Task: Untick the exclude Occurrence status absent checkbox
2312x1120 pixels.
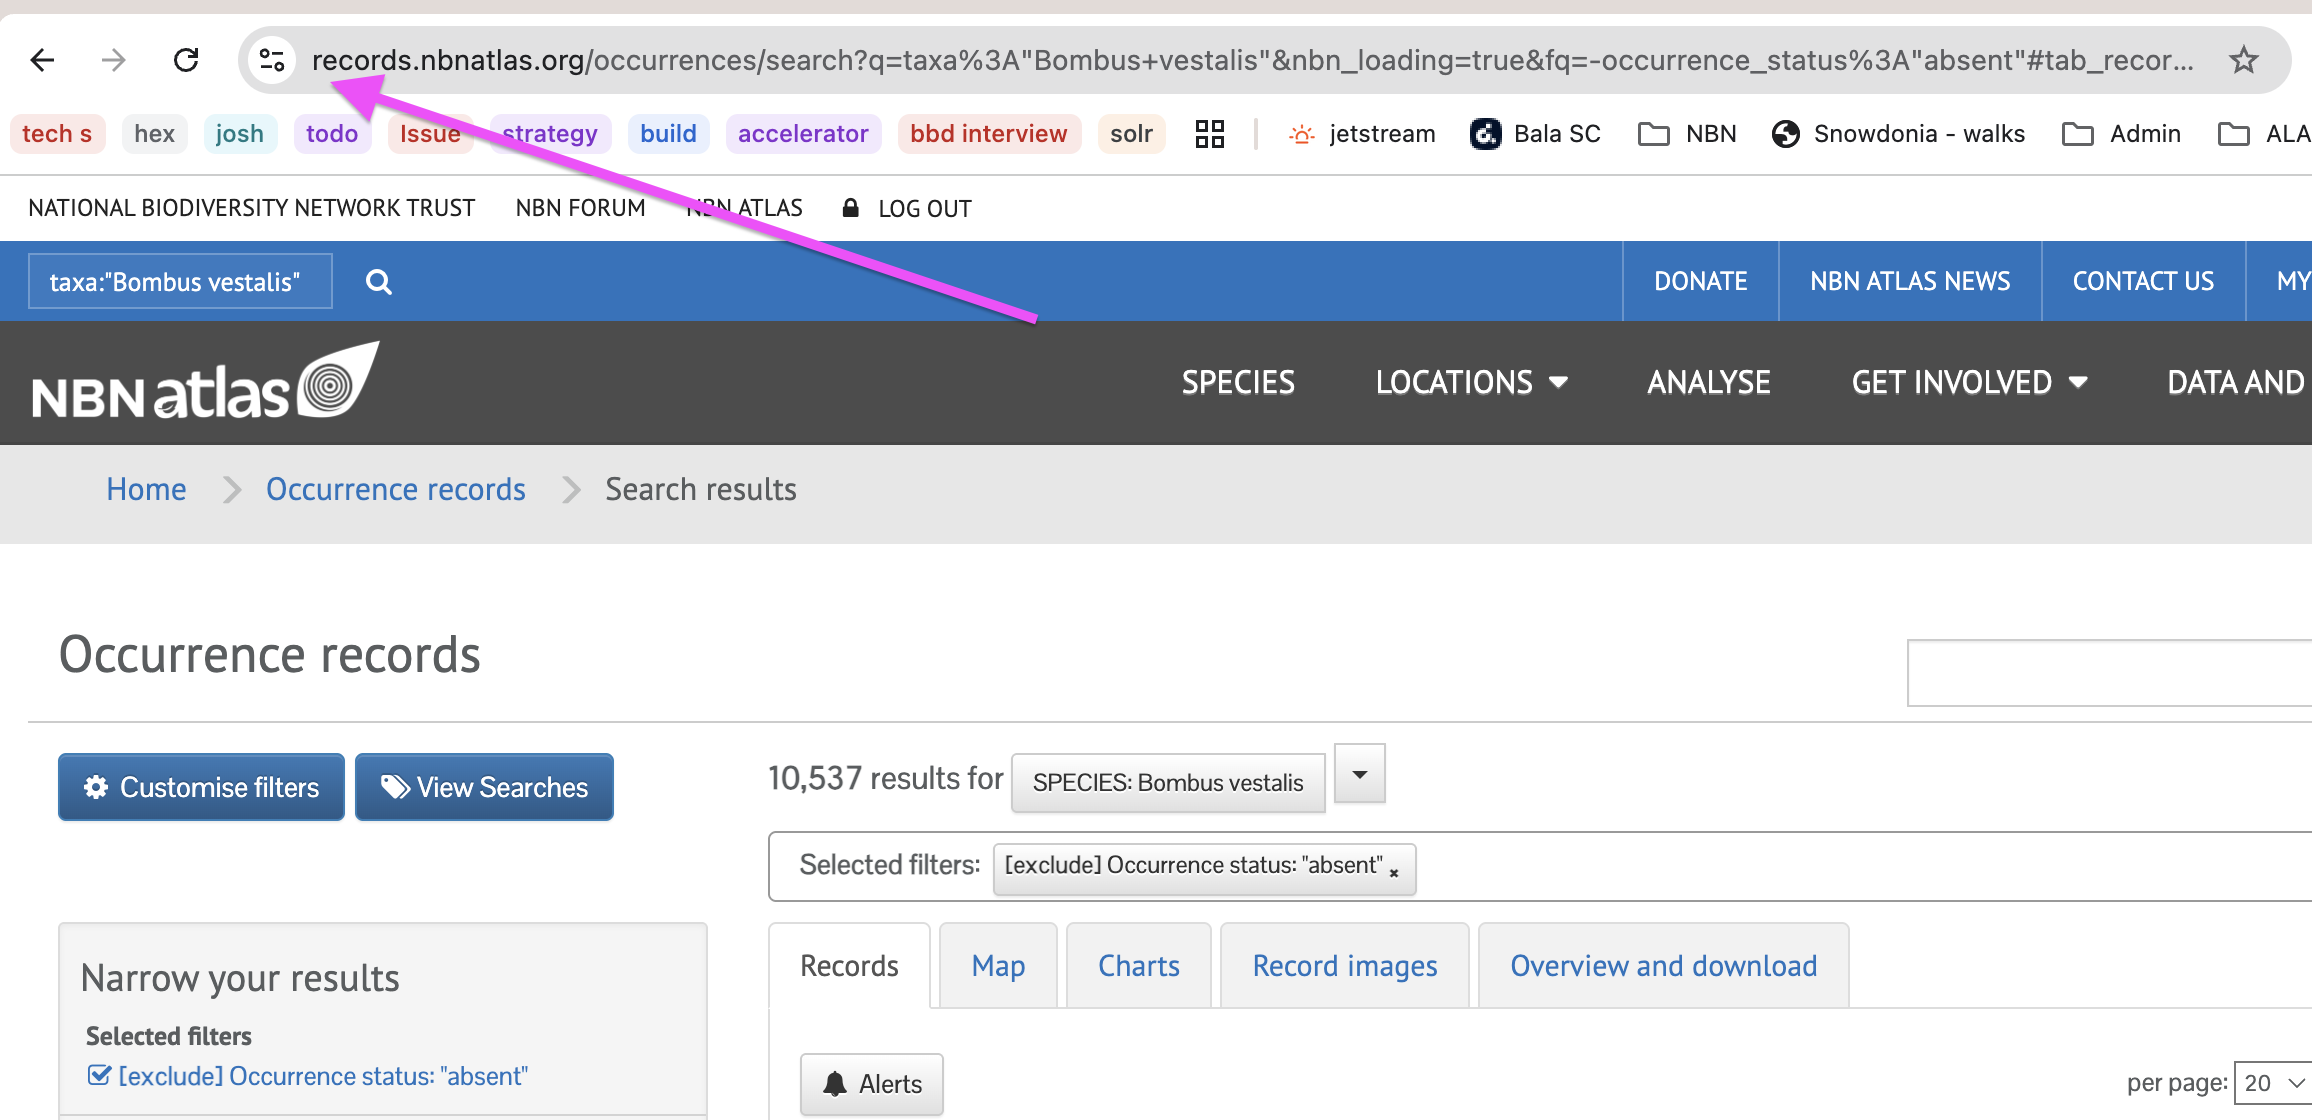Action: [x=100, y=1074]
